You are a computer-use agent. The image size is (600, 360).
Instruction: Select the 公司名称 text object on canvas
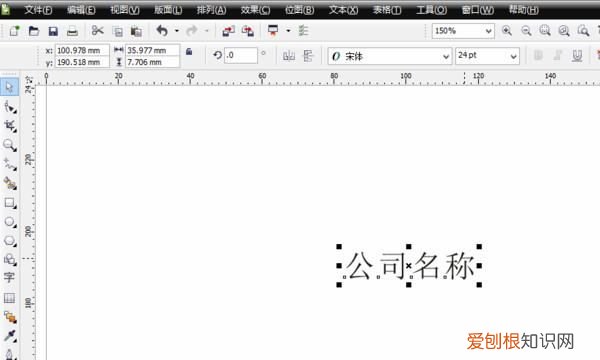409,266
